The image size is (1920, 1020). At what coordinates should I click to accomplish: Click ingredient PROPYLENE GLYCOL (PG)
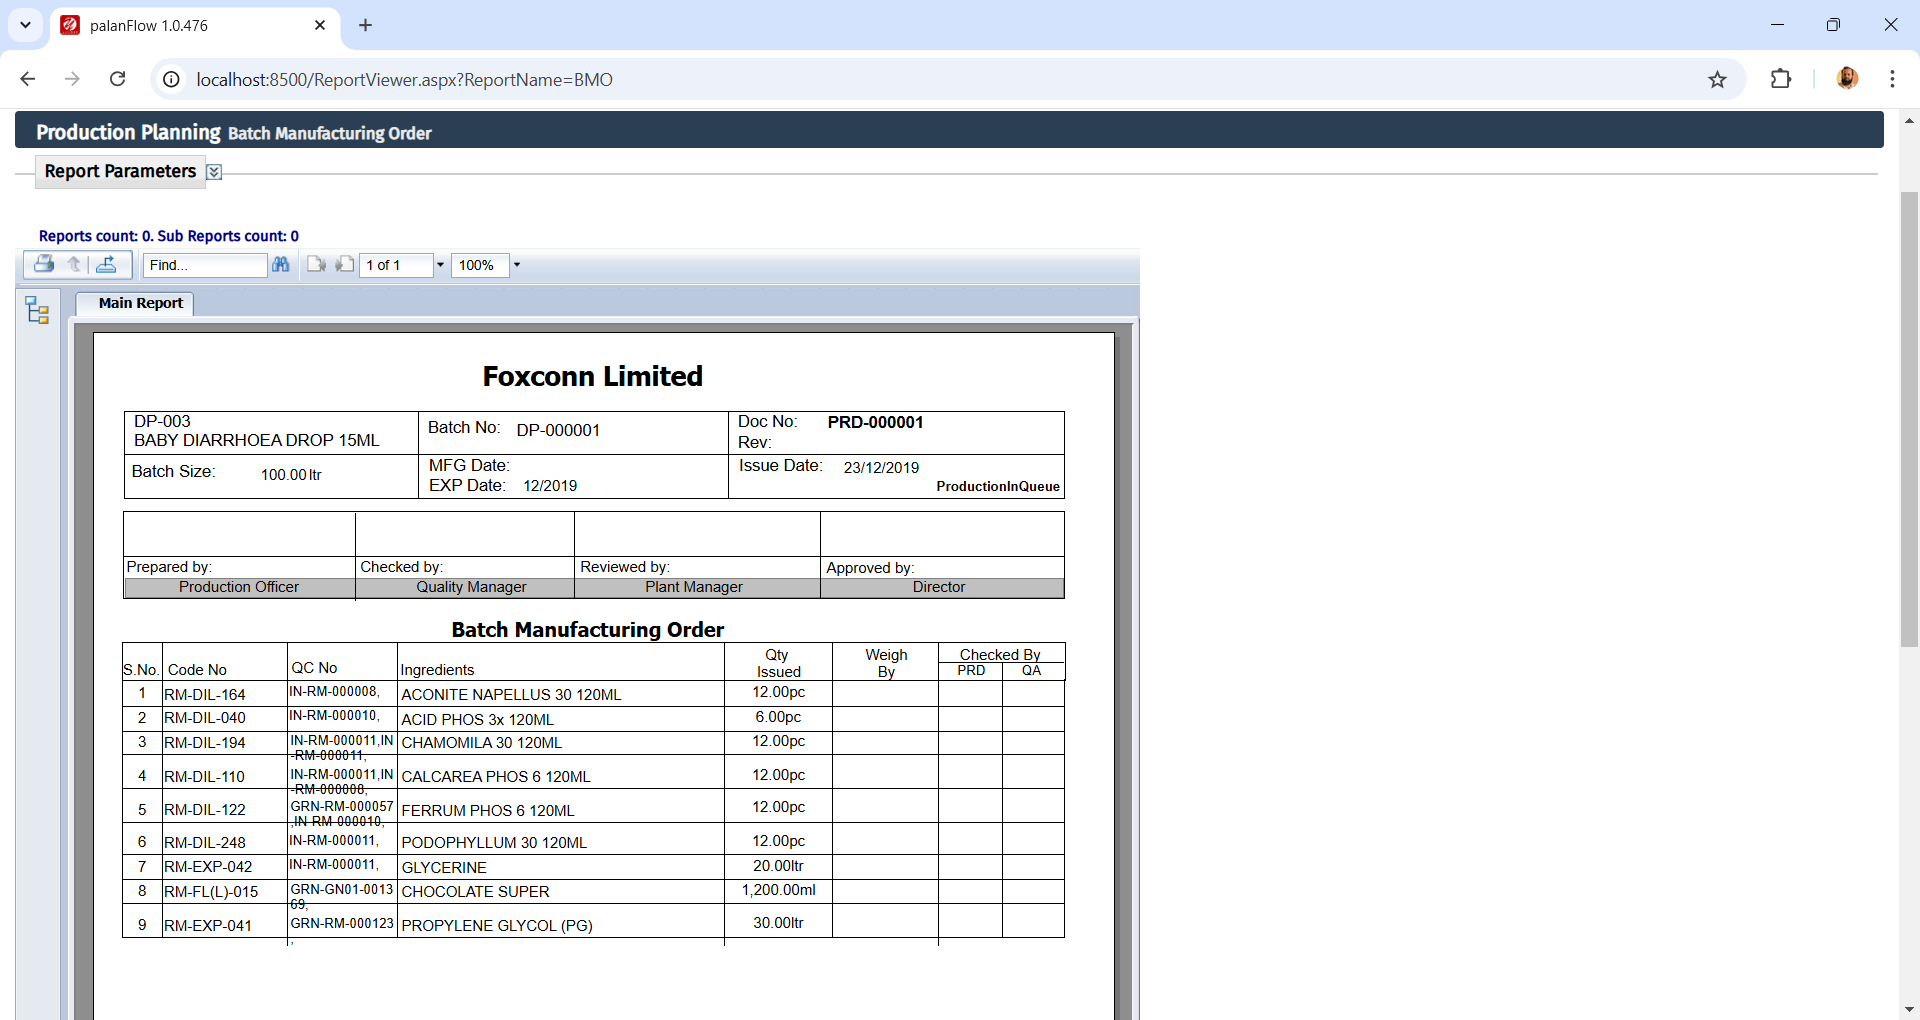pos(497,925)
